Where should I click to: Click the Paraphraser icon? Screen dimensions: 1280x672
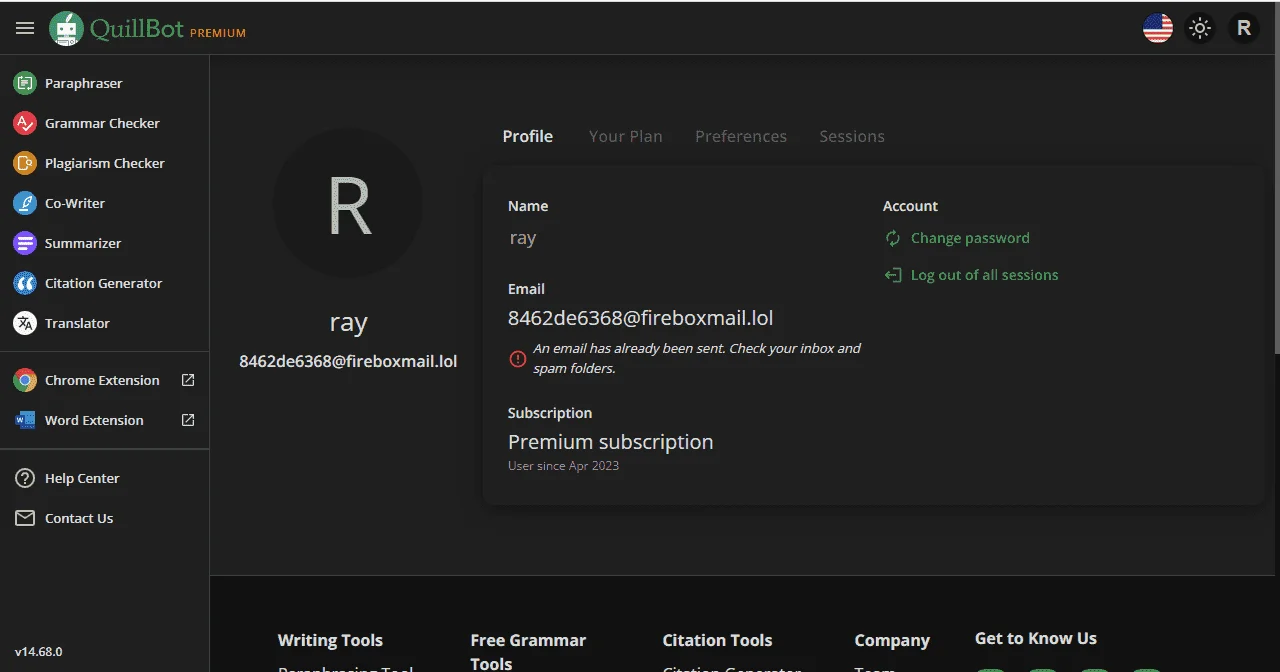tap(25, 83)
